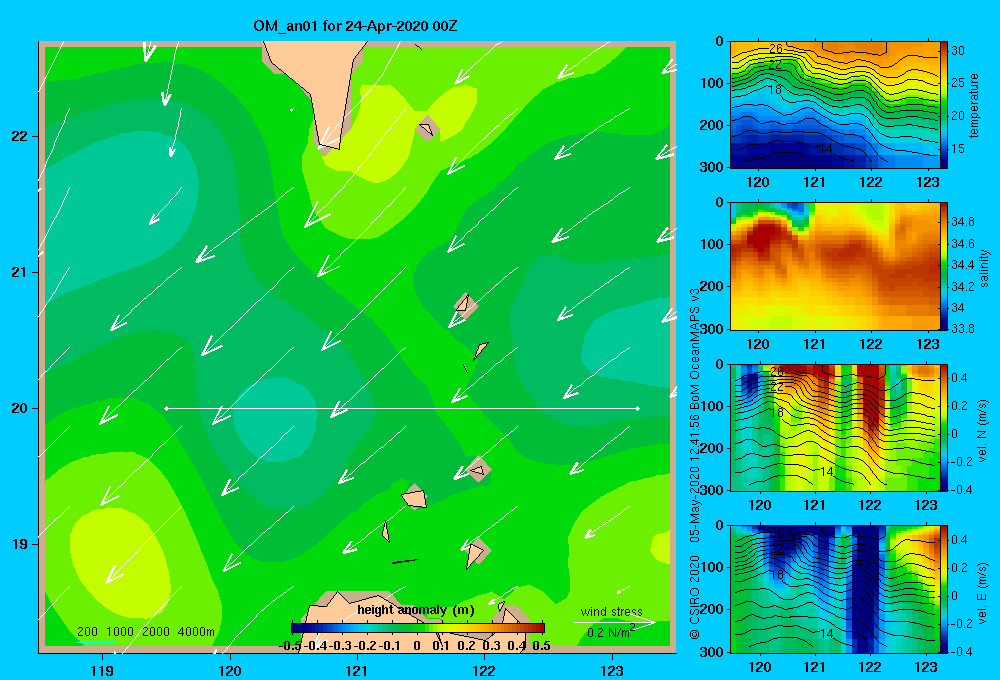1000x680 pixels.
Task: Click the vel. E color scale bar
Action: point(944,589)
